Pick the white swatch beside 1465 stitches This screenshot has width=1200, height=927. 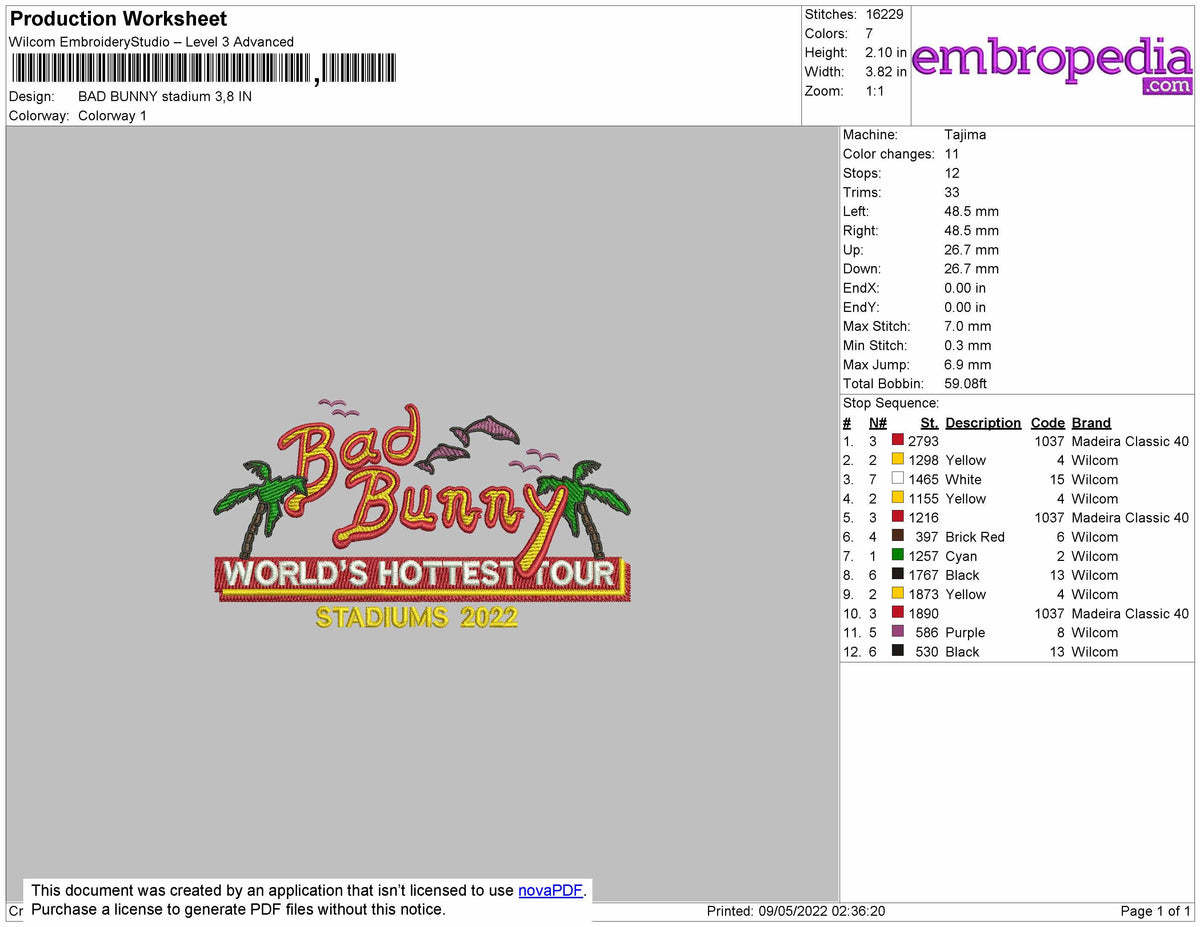pyautogui.click(x=897, y=479)
